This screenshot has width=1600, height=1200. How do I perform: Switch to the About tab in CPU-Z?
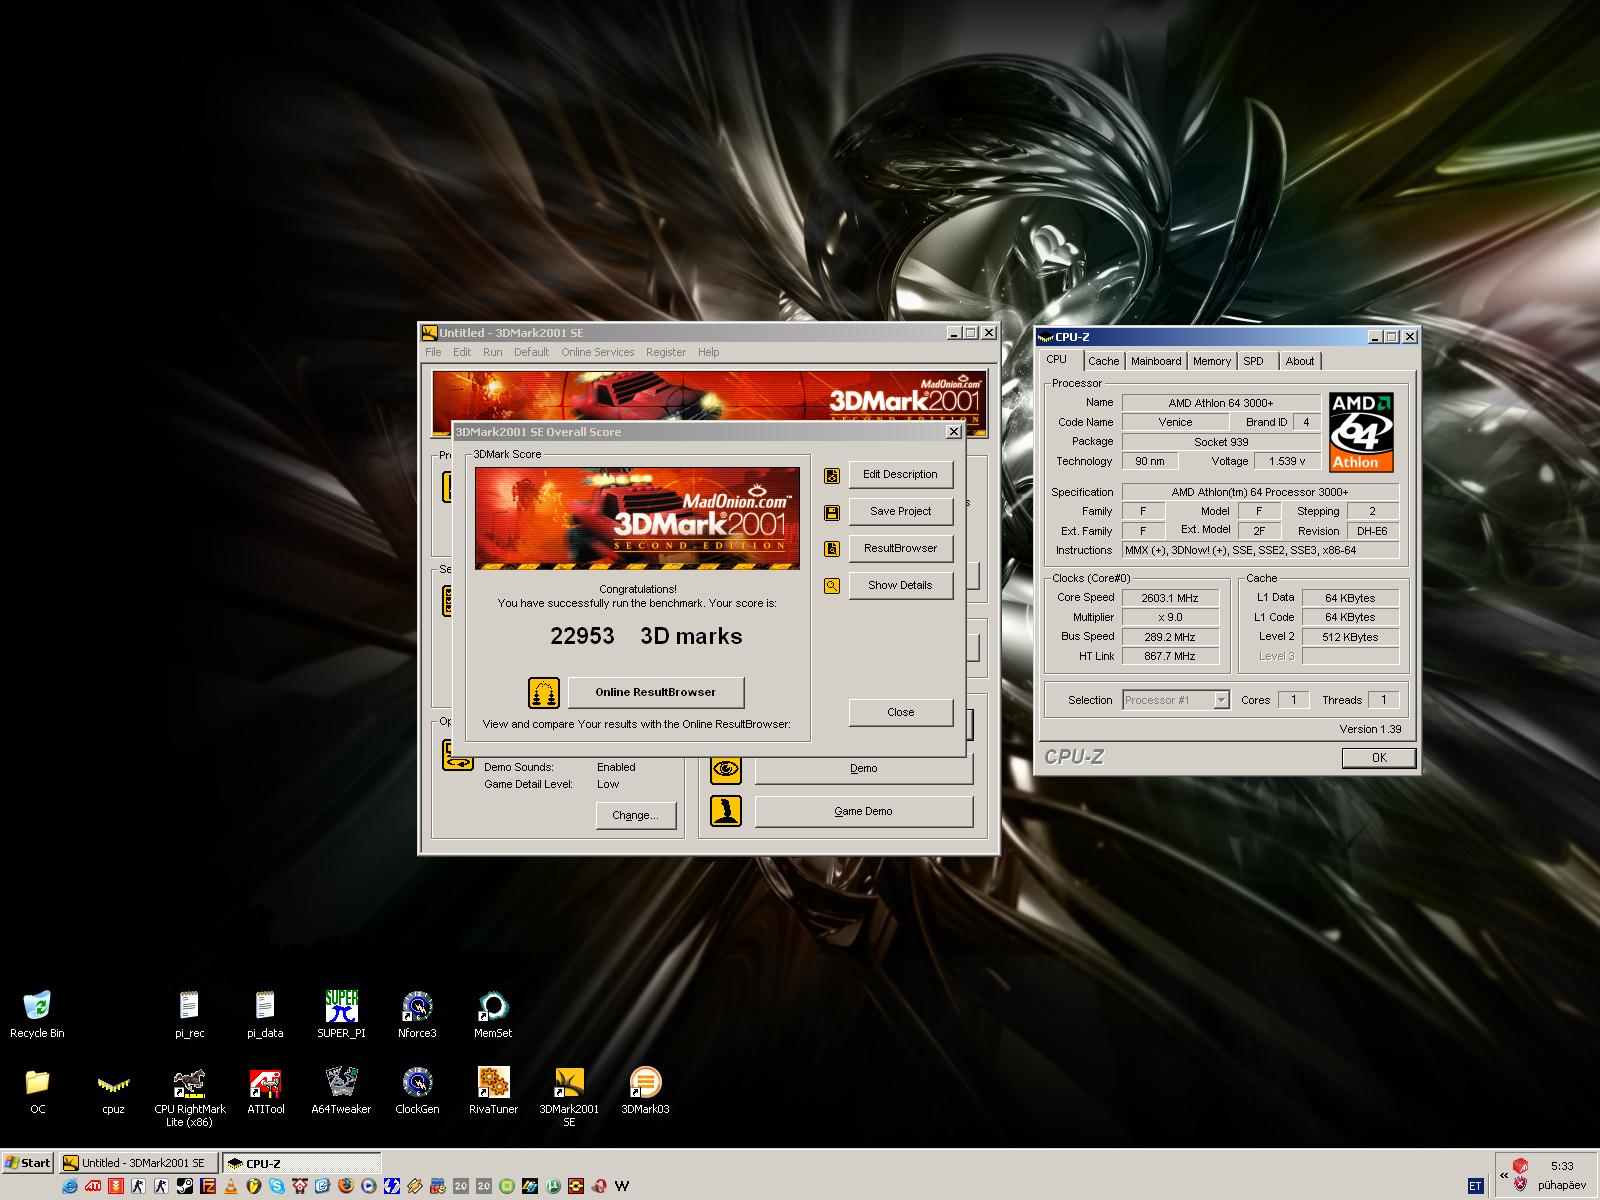click(x=1300, y=361)
